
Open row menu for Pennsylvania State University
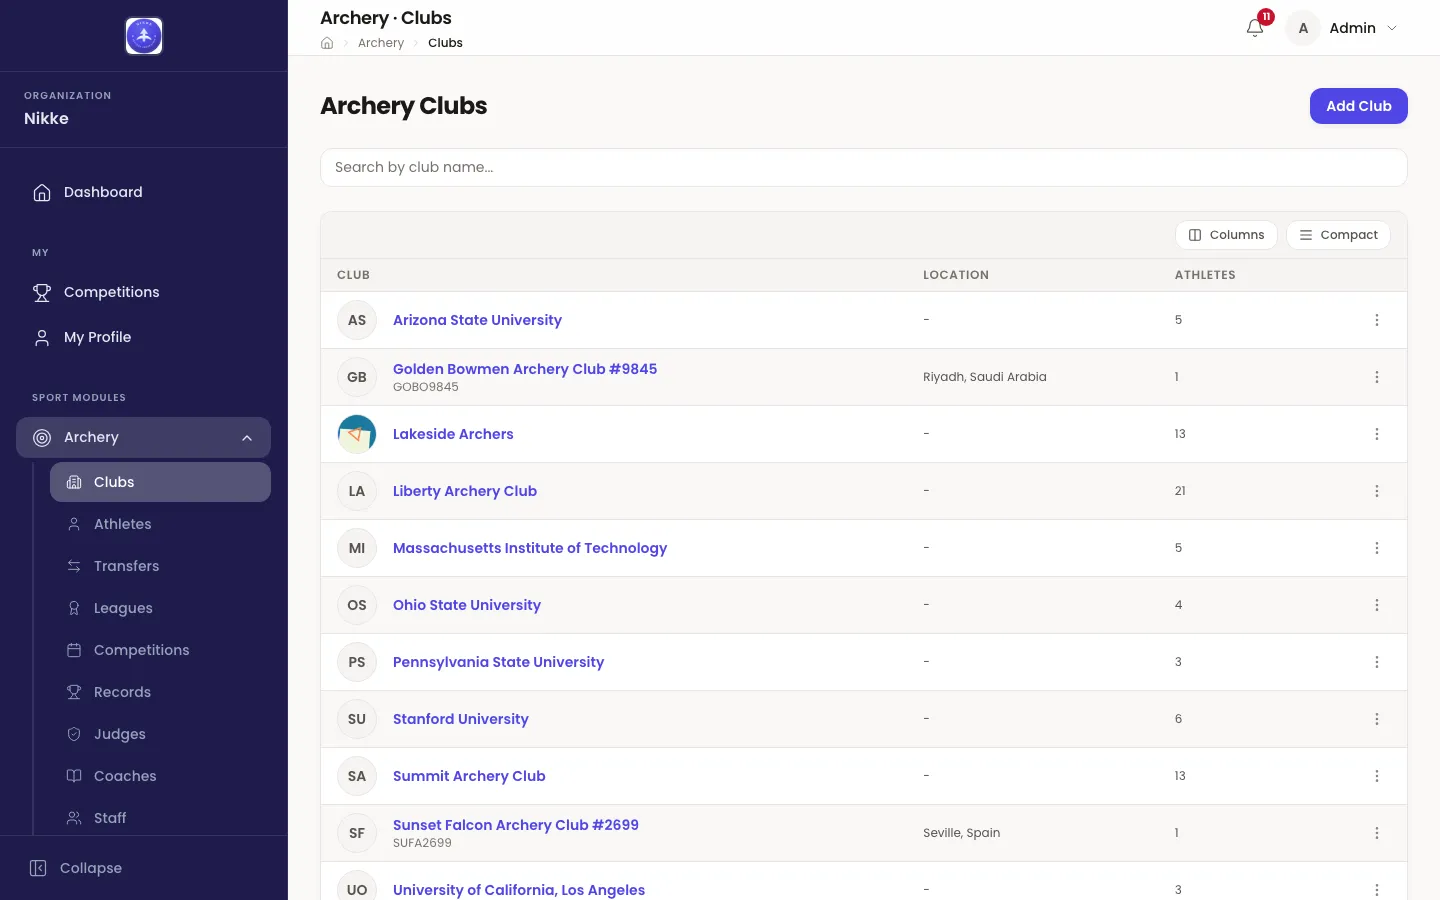1377,662
